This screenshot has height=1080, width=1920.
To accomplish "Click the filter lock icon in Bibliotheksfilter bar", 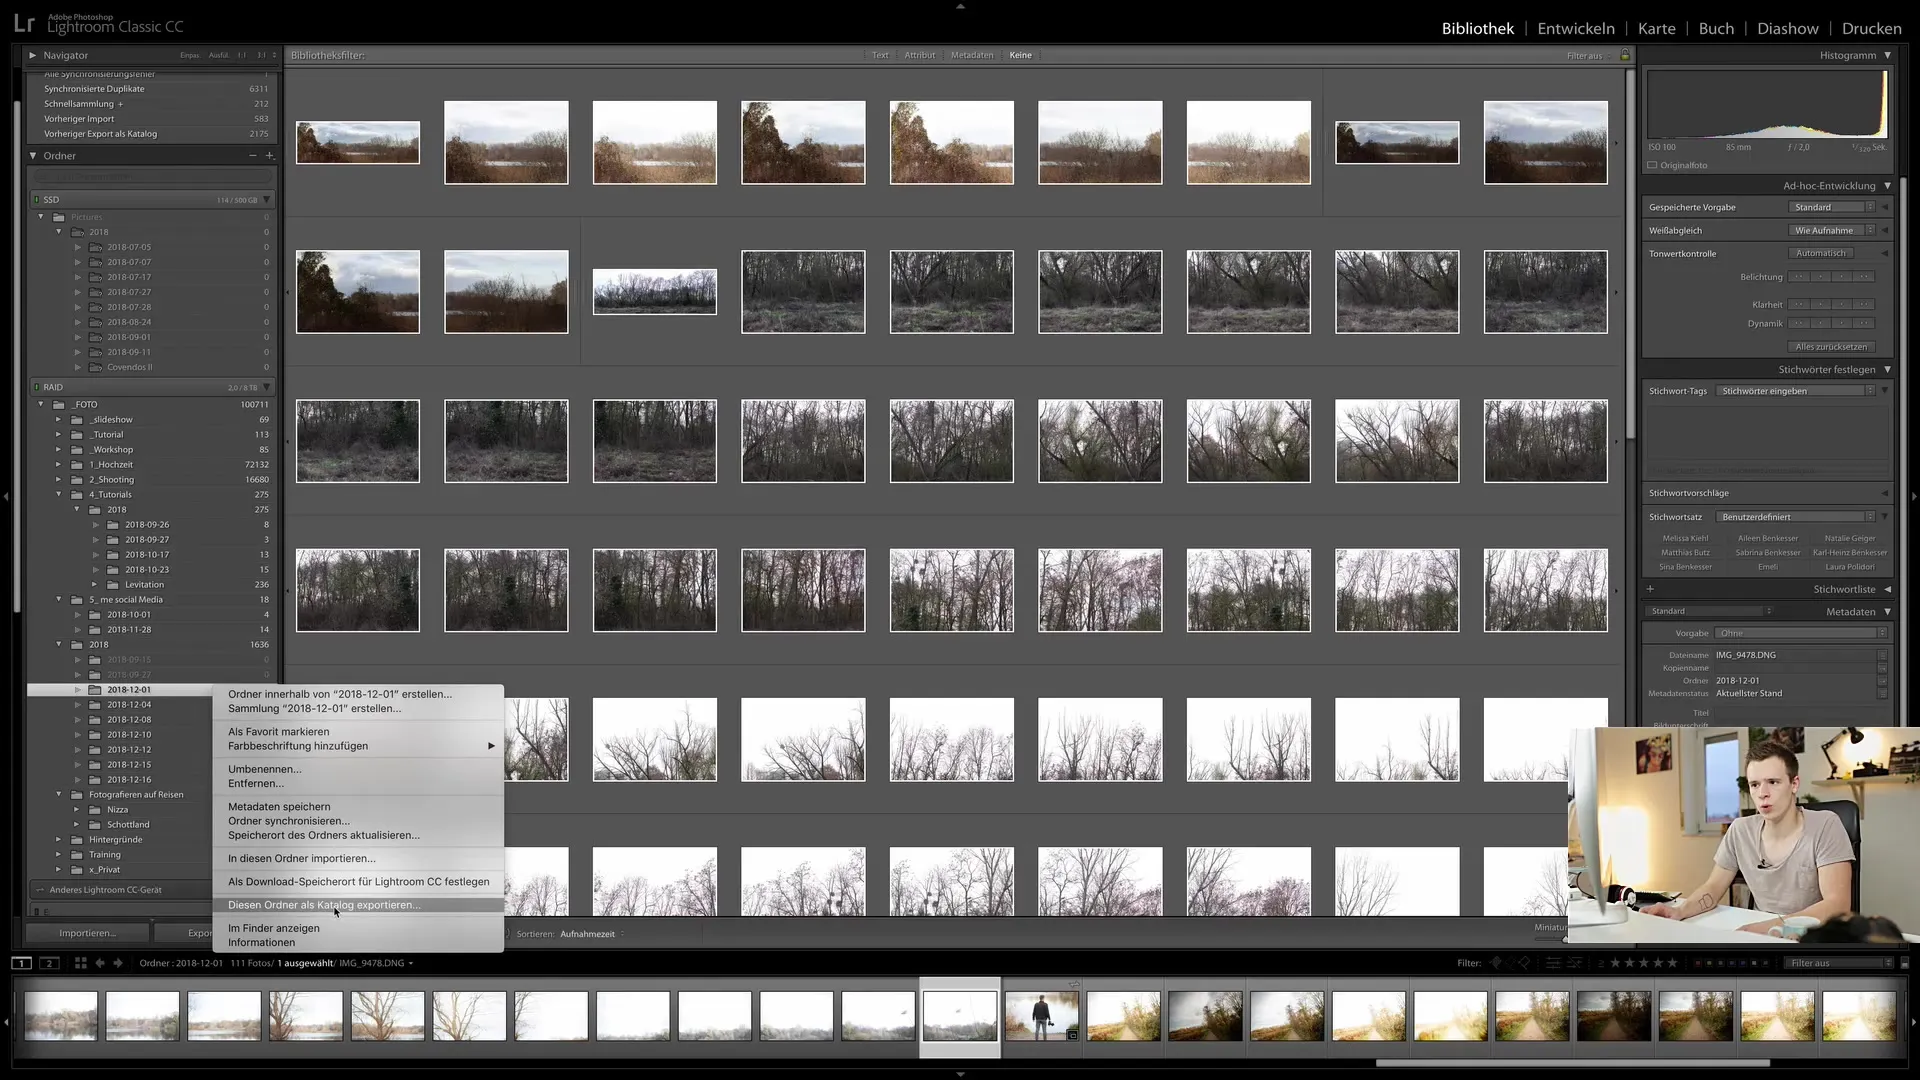I will [1625, 55].
